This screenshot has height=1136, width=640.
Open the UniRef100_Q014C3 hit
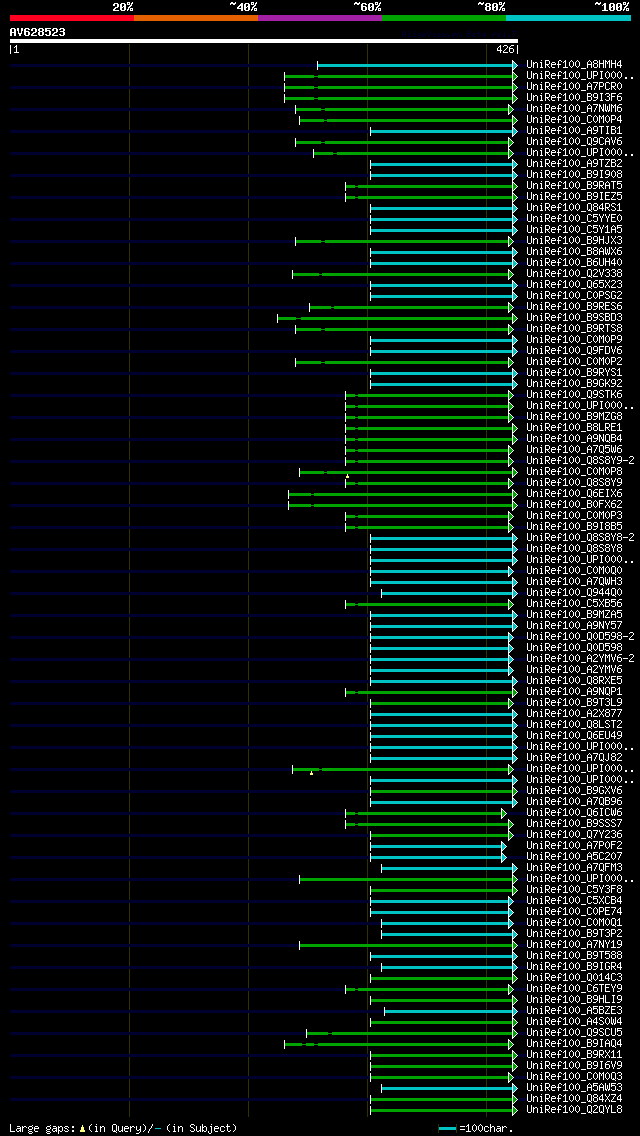click(574, 978)
